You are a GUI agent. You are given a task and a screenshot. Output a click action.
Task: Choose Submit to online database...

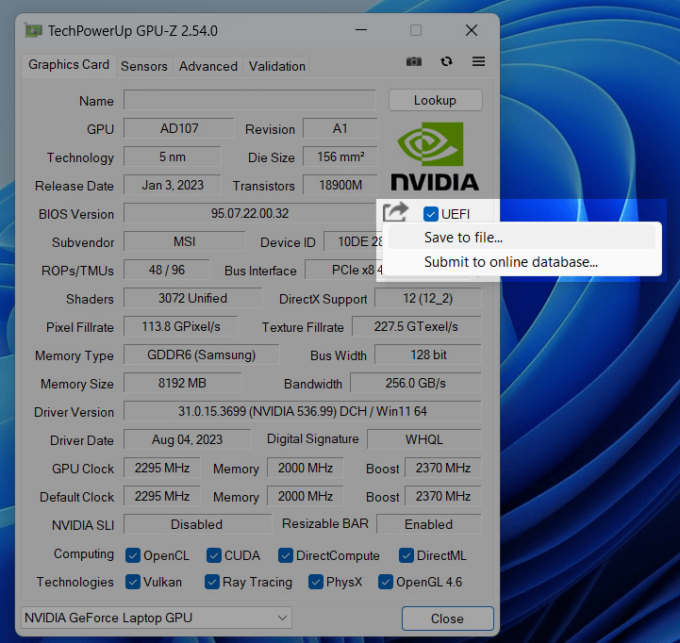522,262
